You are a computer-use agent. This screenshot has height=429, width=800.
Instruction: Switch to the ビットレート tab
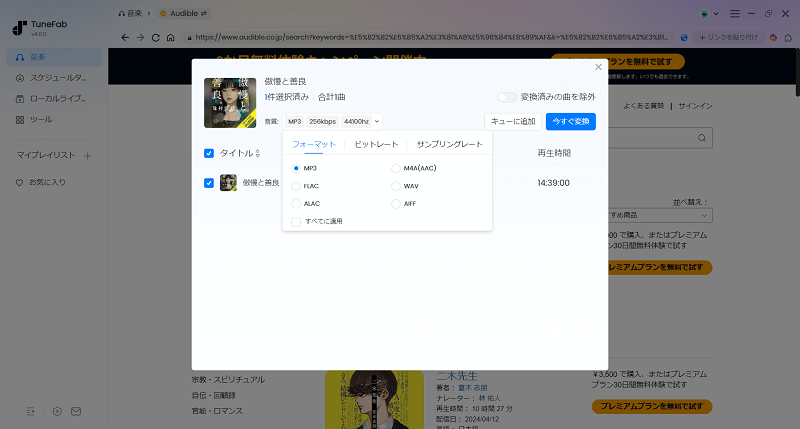click(x=377, y=144)
